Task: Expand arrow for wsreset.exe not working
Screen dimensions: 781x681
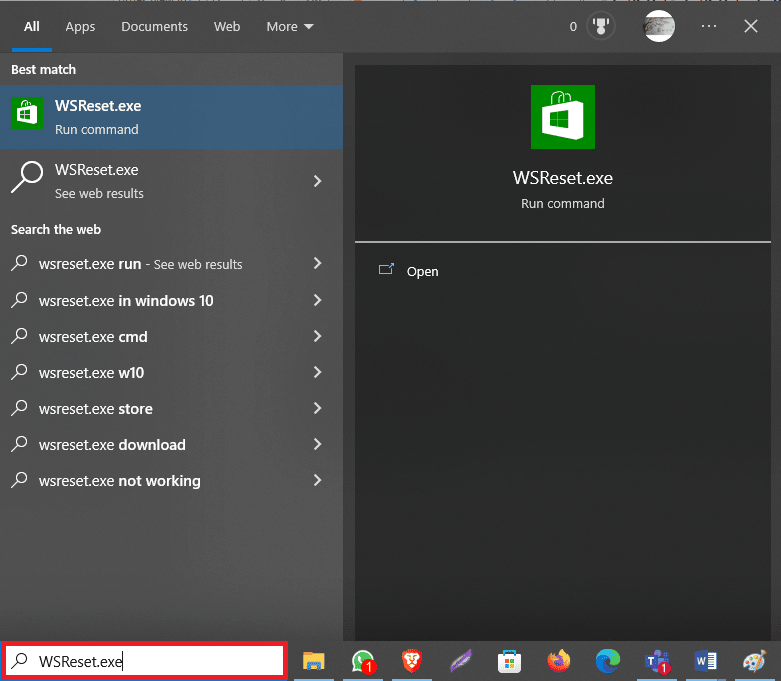Action: point(317,480)
